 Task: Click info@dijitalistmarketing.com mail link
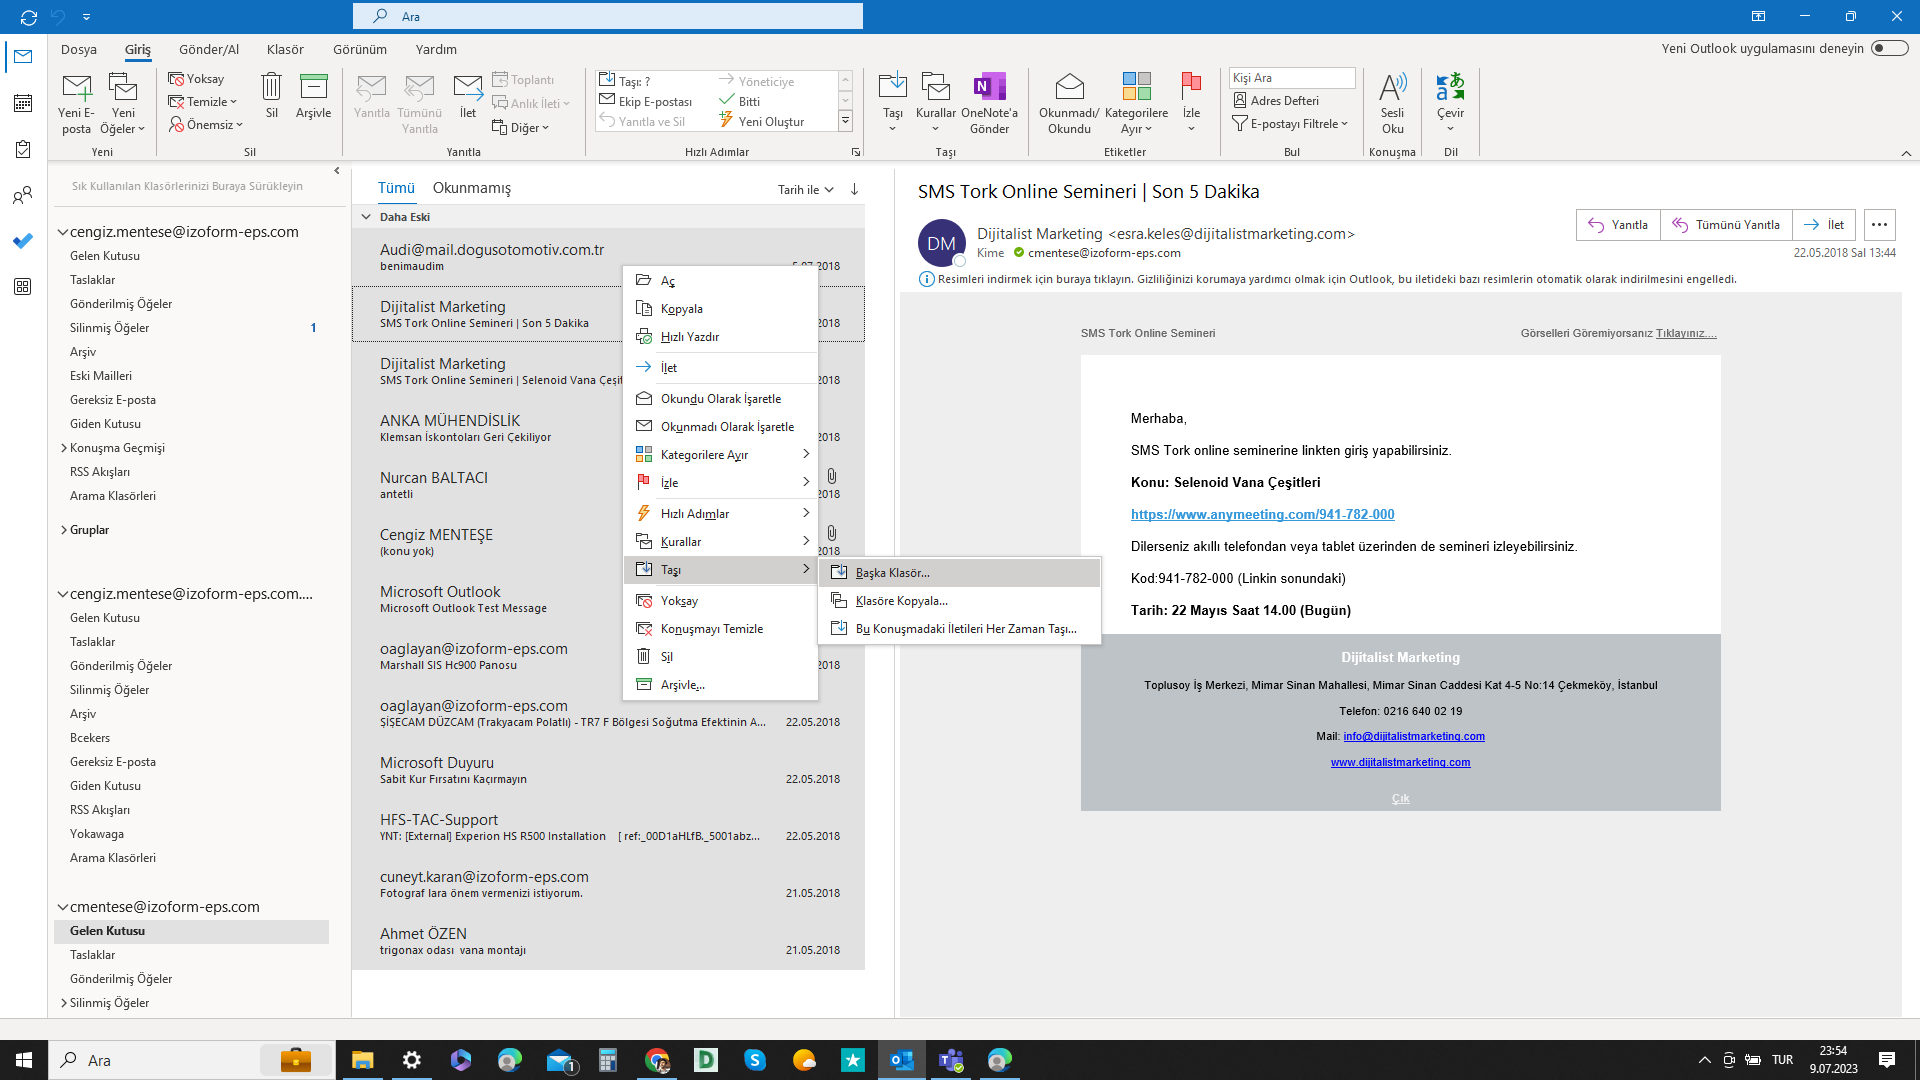pos(1414,737)
